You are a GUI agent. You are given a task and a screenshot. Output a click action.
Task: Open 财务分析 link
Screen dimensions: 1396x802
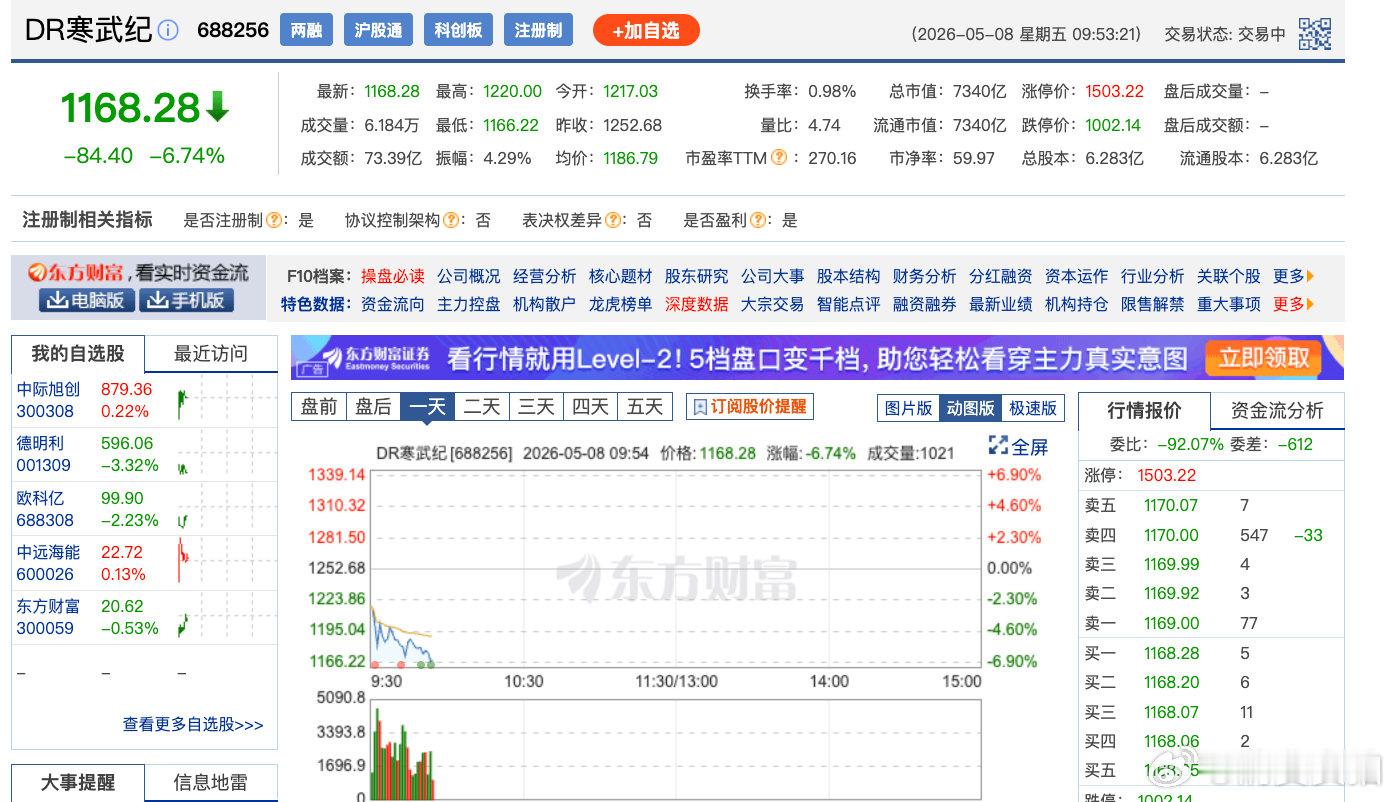pos(924,276)
